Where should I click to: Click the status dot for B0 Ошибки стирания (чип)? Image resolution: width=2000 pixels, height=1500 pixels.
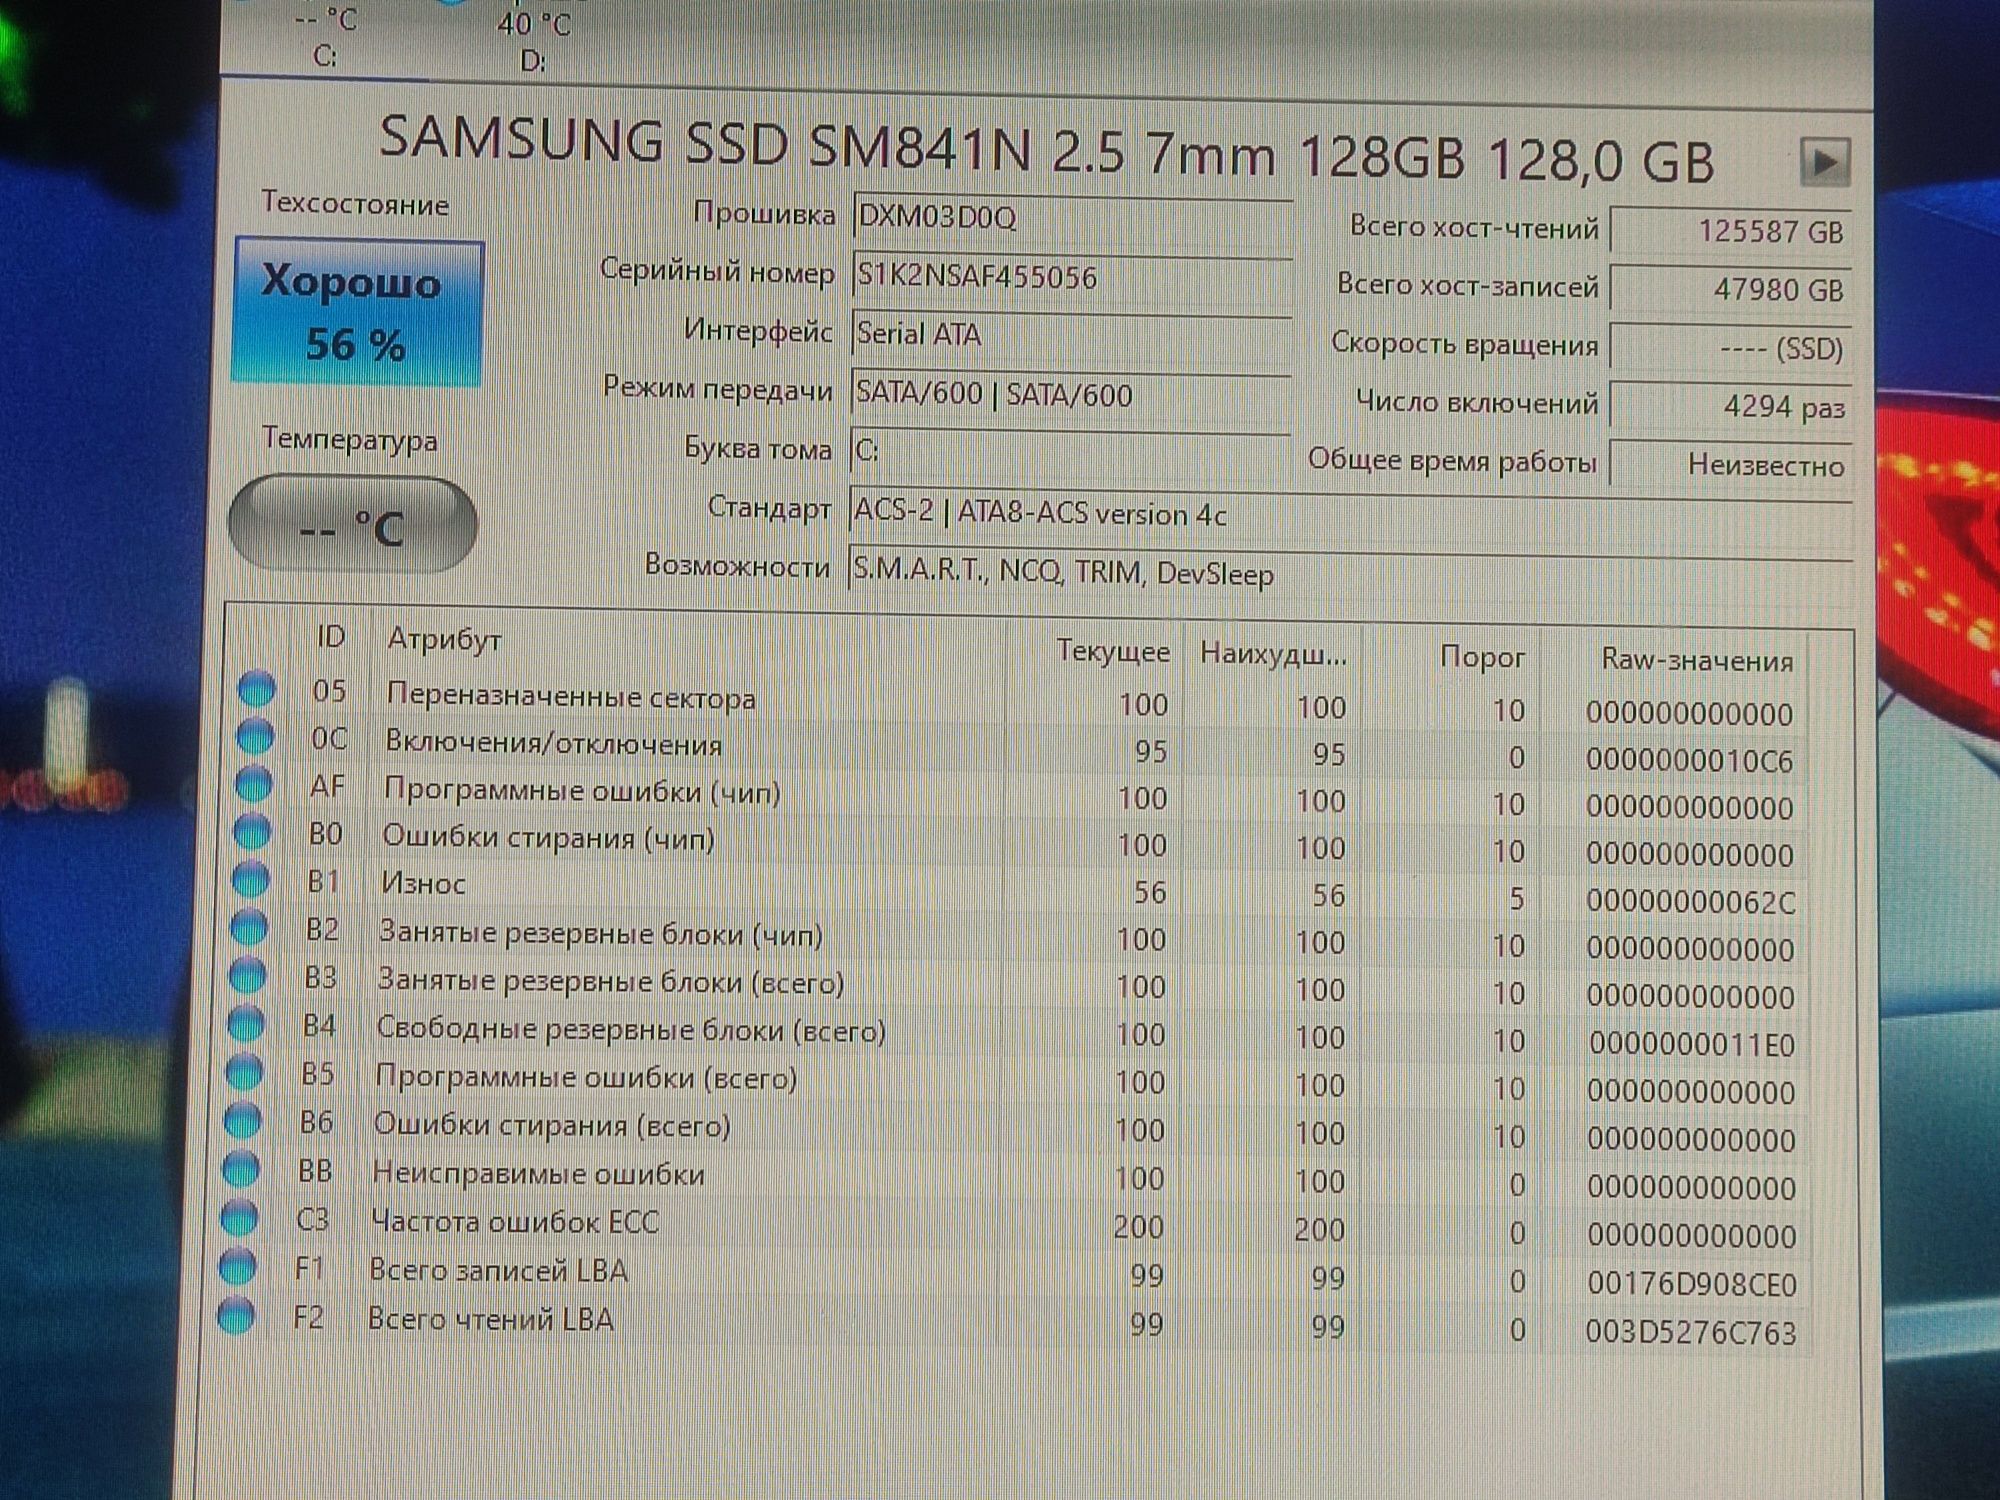point(252,831)
